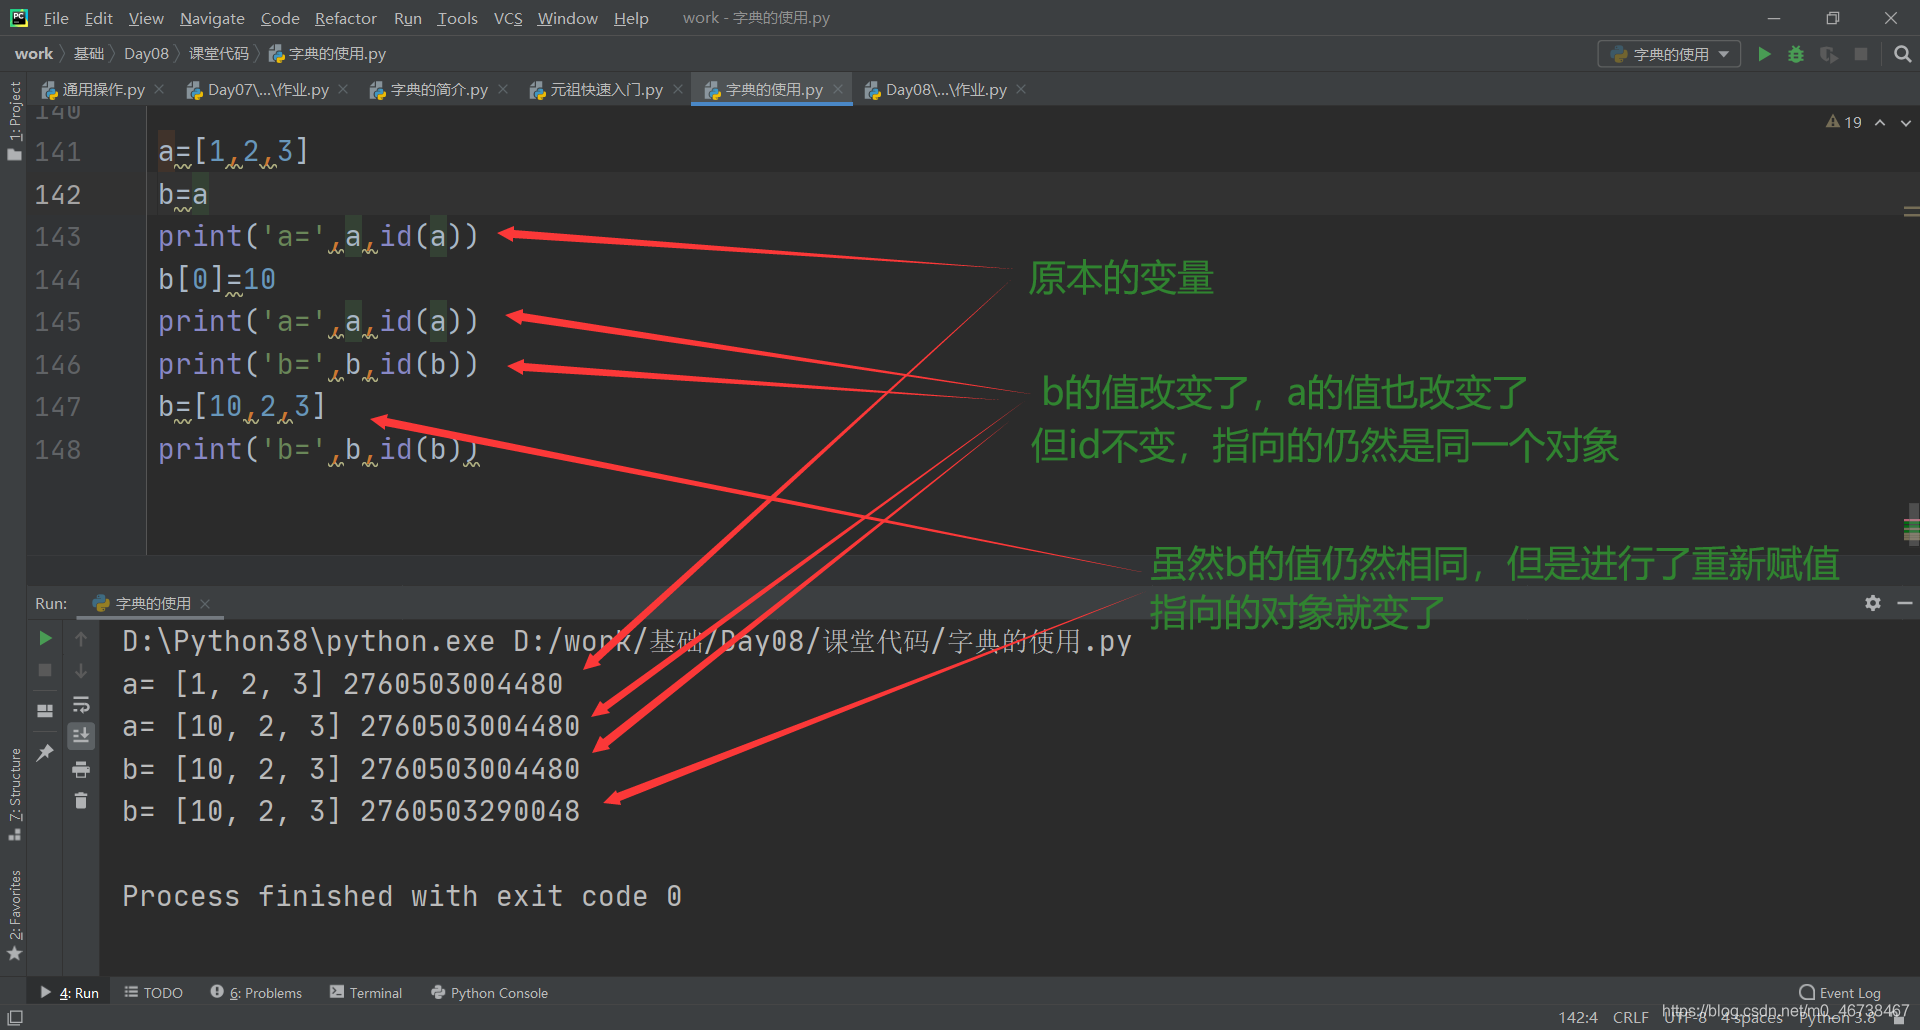
Task: Click the Print icon in Run console
Action: coord(81,769)
